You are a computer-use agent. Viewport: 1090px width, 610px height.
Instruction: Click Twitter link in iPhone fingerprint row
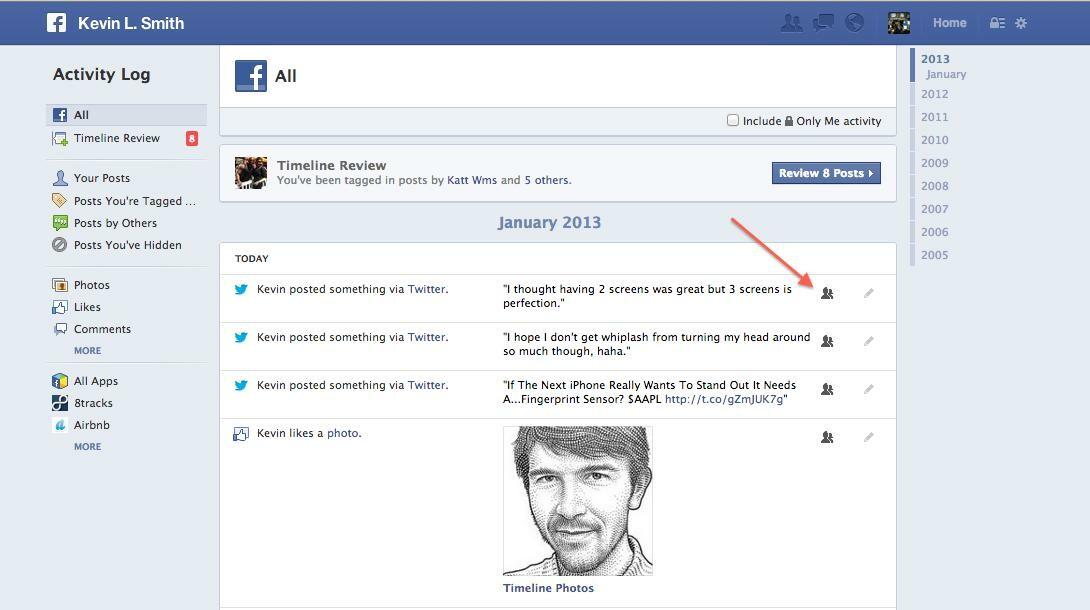(x=426, y=385)
